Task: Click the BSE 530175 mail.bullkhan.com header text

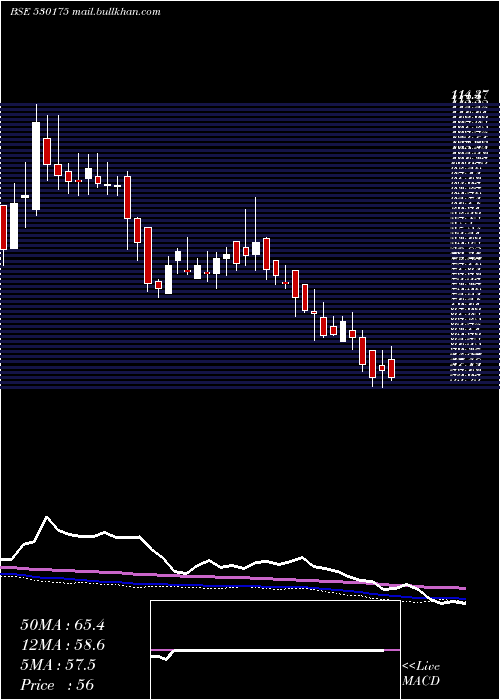Action: [85, 12]
